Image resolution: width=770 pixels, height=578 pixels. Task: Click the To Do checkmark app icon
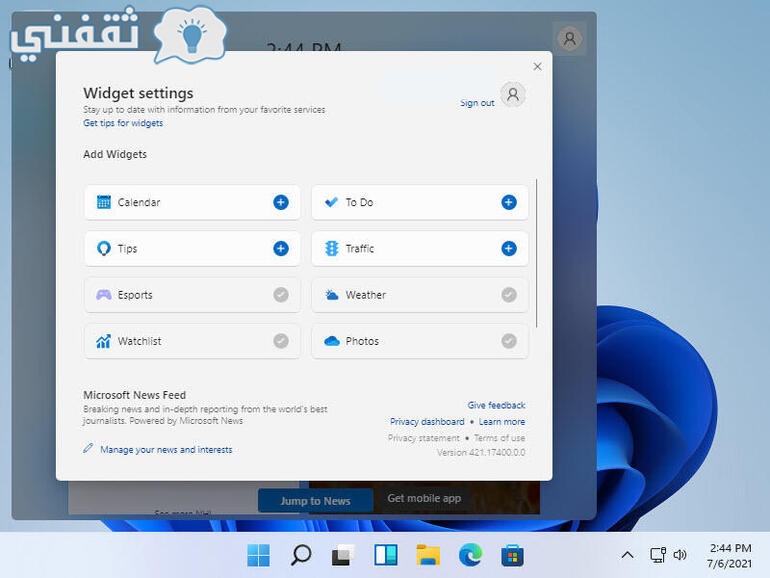(x=331, y=202)
